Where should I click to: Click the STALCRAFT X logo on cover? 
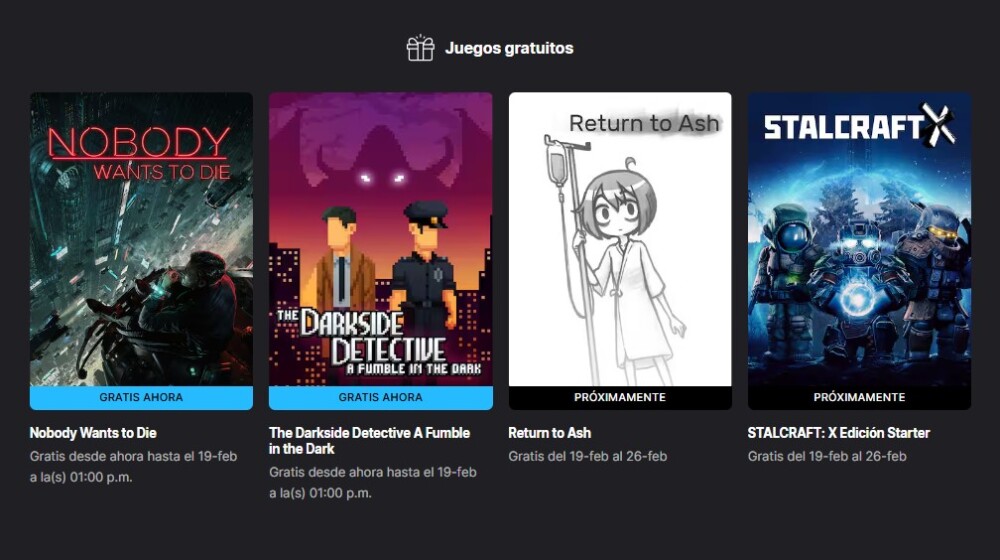[859, 125]
